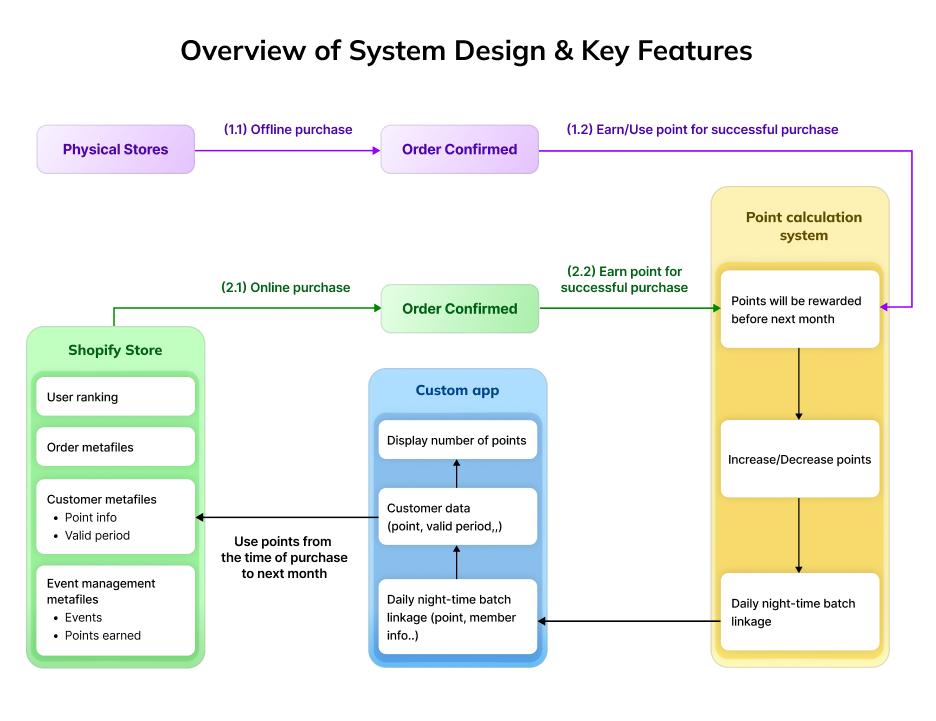Click the Point info bullet
The width and height of the screenshot is (936, 721).
pyautogui.click(x=90, y=517)
